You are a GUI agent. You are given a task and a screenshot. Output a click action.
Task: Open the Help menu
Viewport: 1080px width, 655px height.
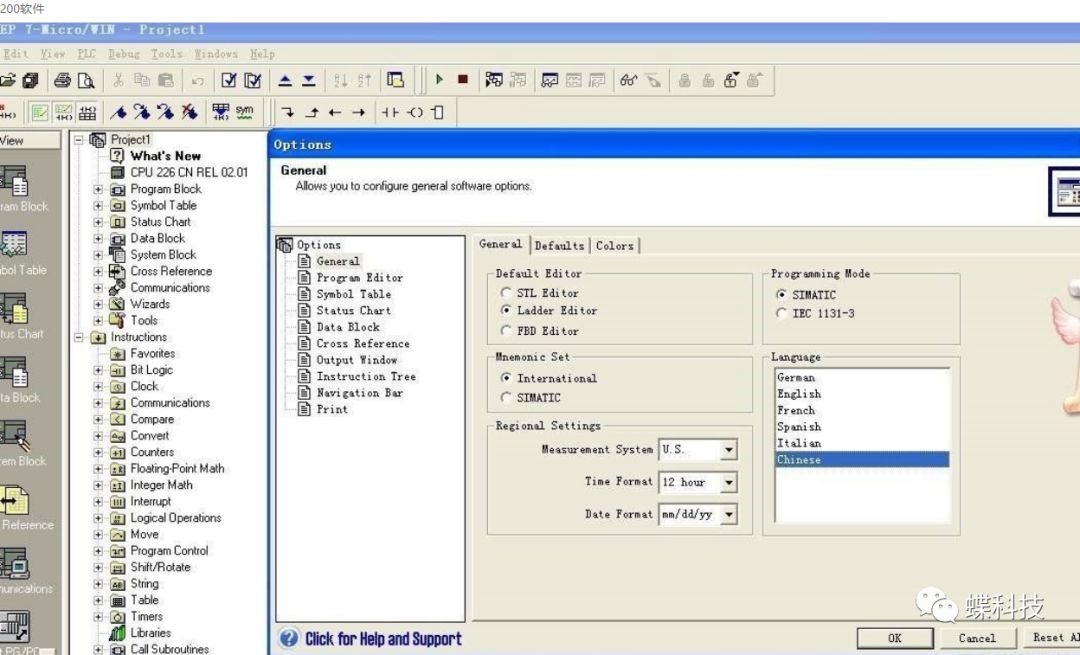click(x=262, y=54)
